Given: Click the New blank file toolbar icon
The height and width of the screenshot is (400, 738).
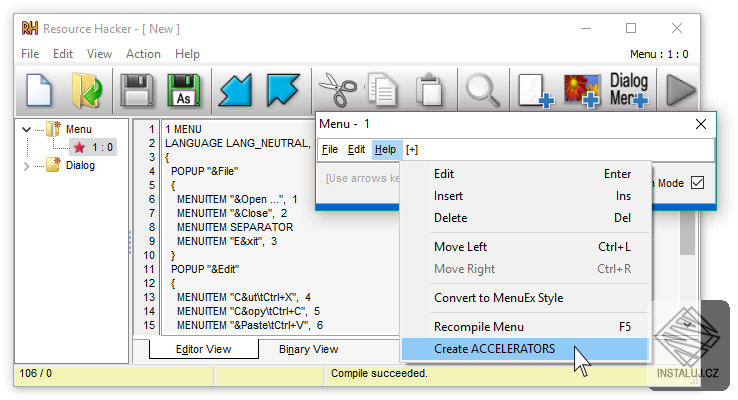Looking at the screenshot, I should 39,89.
